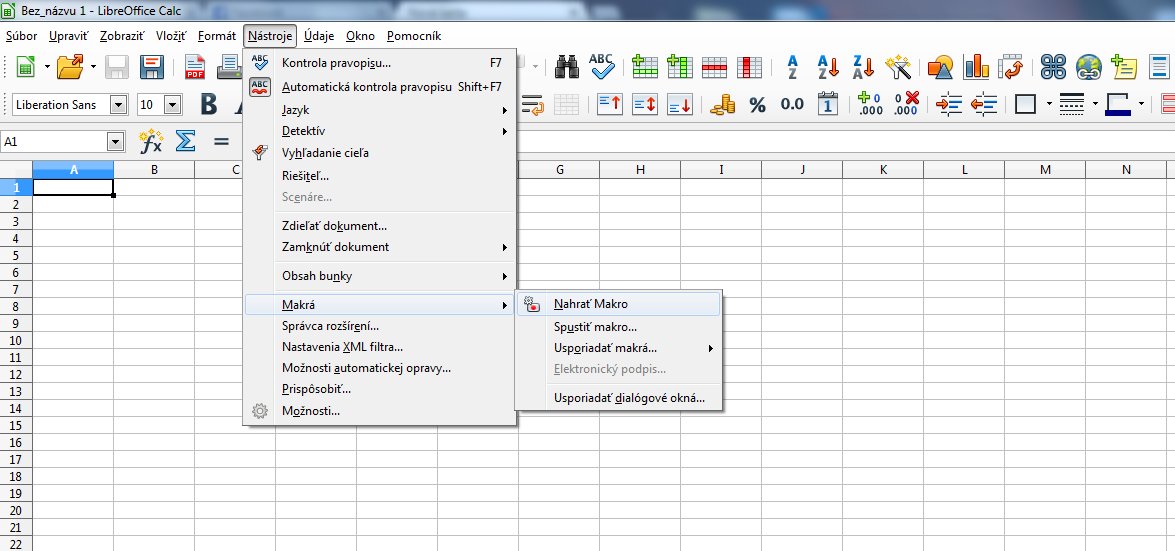
Task: Click the Bold formatting icon
Action: tap(209, 105)
